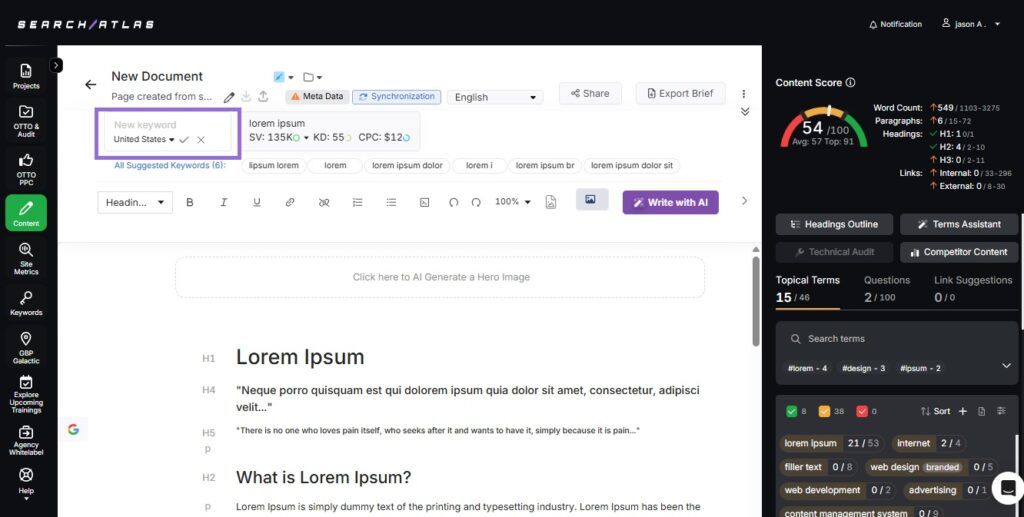
Task: Collapse the header using the double chevron
Action: (745, 112)
